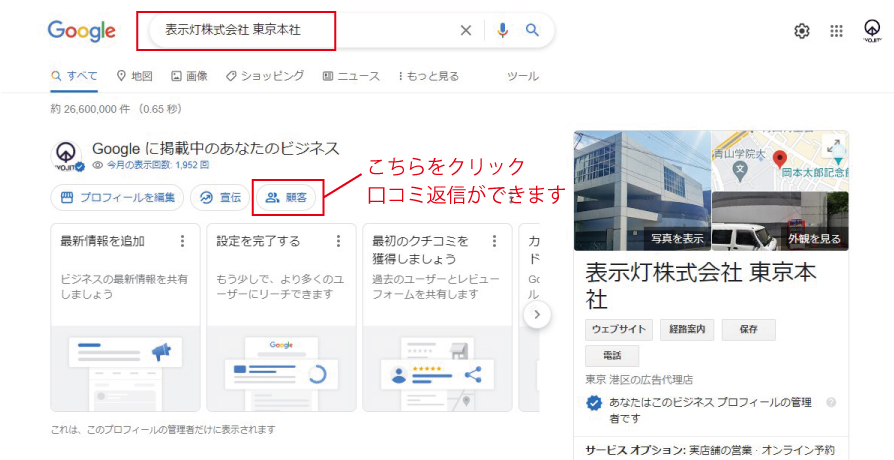Open 最初のクチコミを獲得しましょう card
The image size is (894, 460).
(x=437, y=317)
